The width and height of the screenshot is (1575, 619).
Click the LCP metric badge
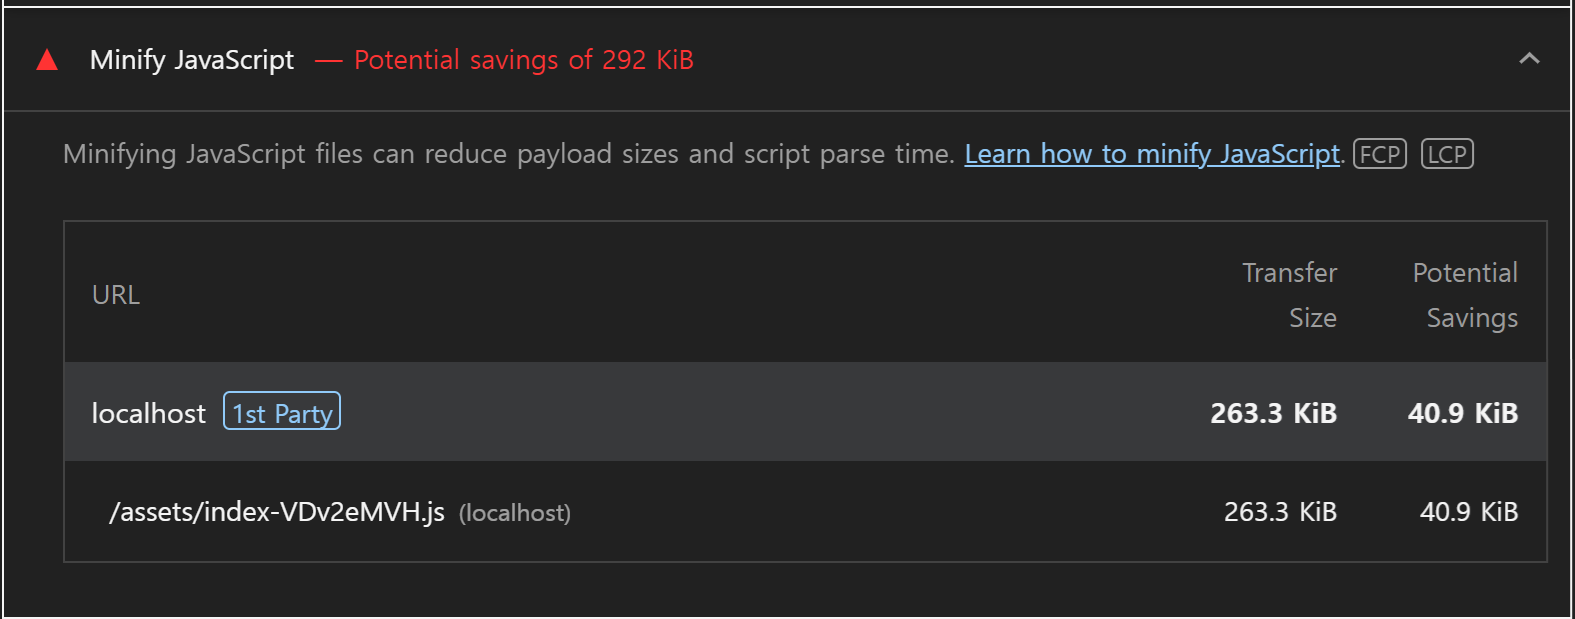point(1447,154)
